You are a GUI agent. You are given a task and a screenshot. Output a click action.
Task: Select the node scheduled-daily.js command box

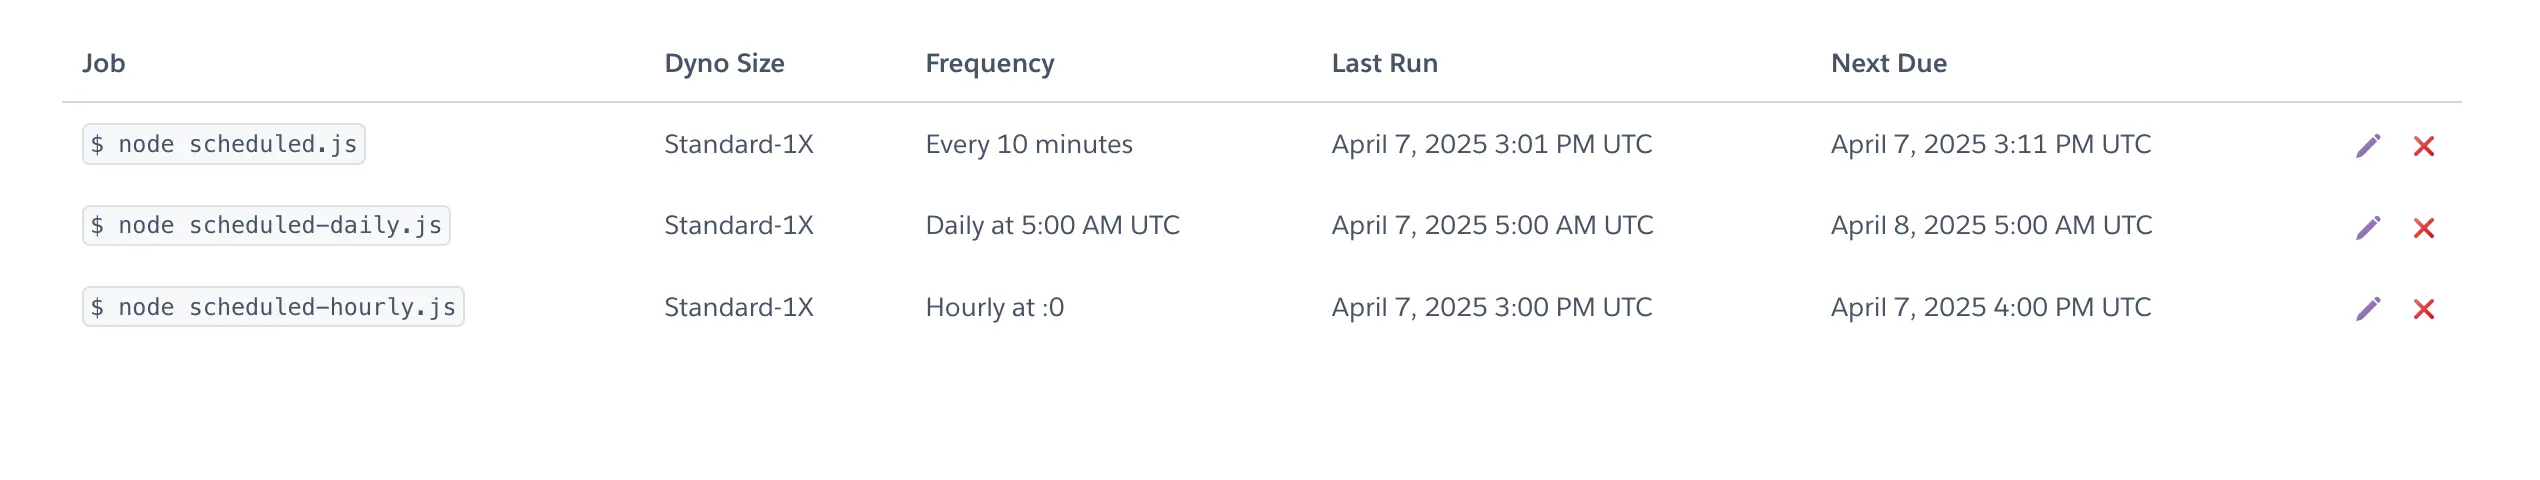tap(266, 225)
